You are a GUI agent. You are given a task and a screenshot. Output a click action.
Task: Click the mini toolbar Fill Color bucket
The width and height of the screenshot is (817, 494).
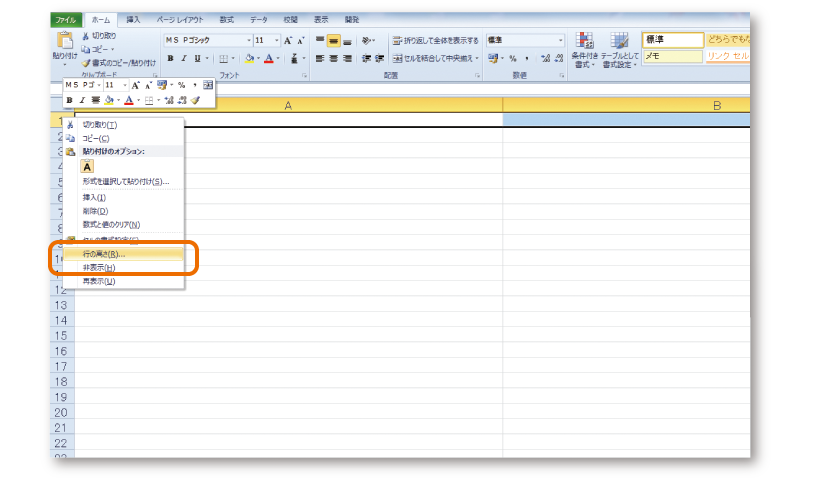(x=109, y=100)
